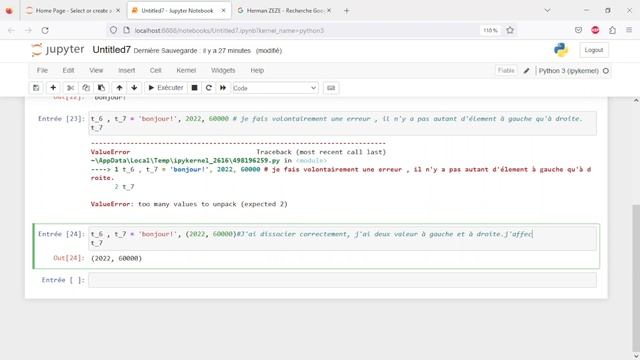
Task: Cut selected cells with scissors icon
Action: [71, 88]
